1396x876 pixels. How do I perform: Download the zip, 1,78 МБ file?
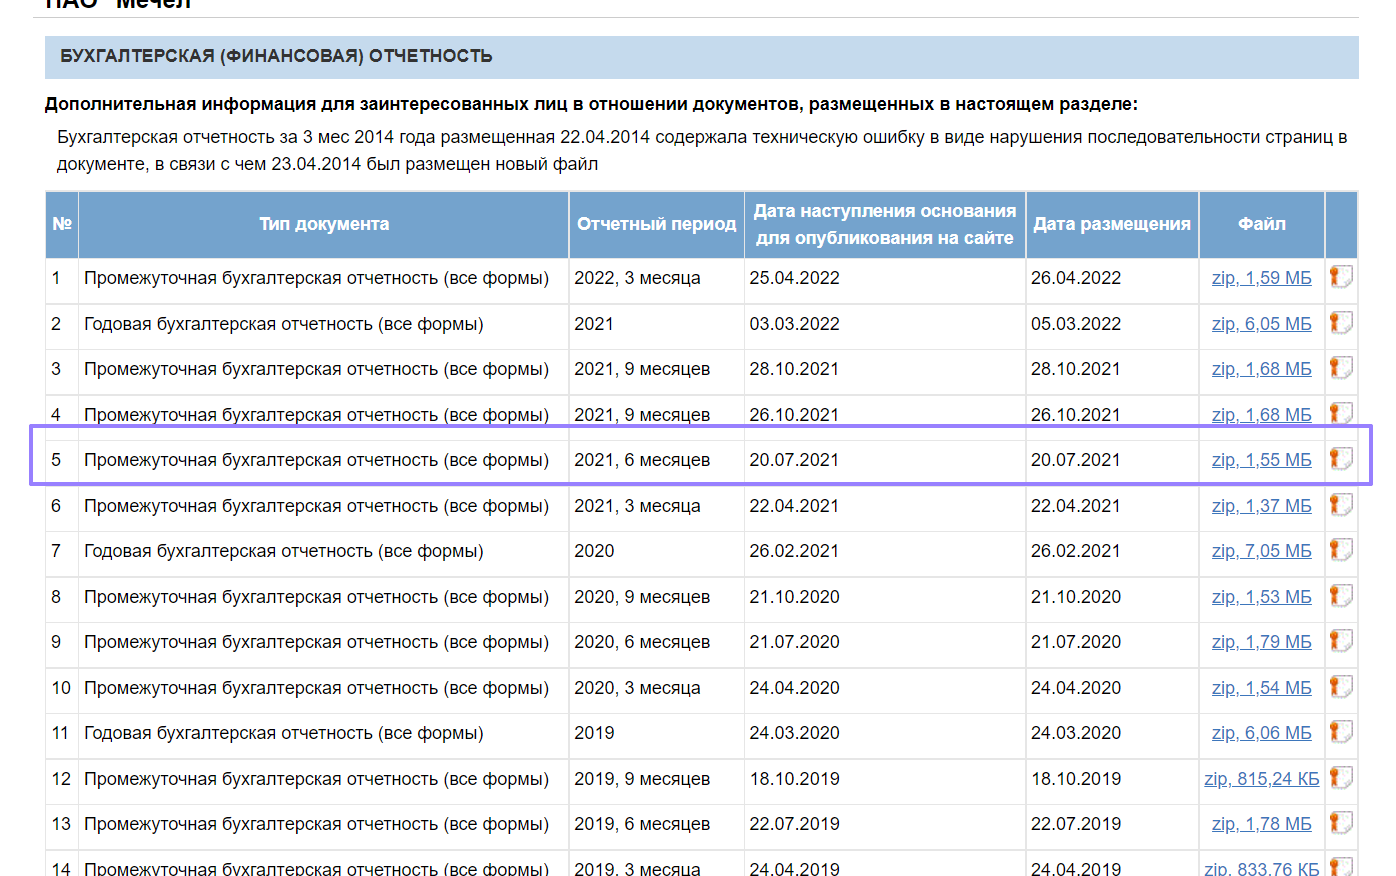1261,824
